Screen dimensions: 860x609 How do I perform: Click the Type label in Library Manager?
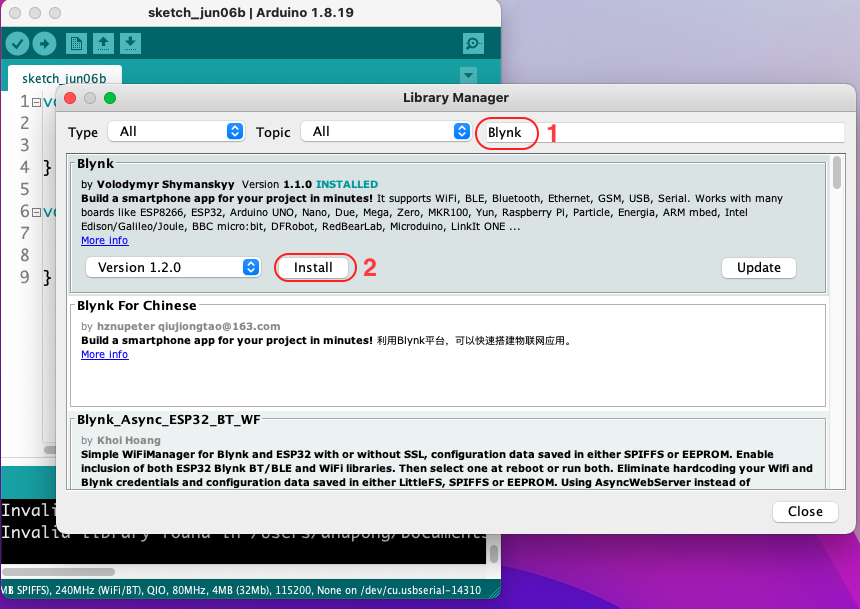83,132
